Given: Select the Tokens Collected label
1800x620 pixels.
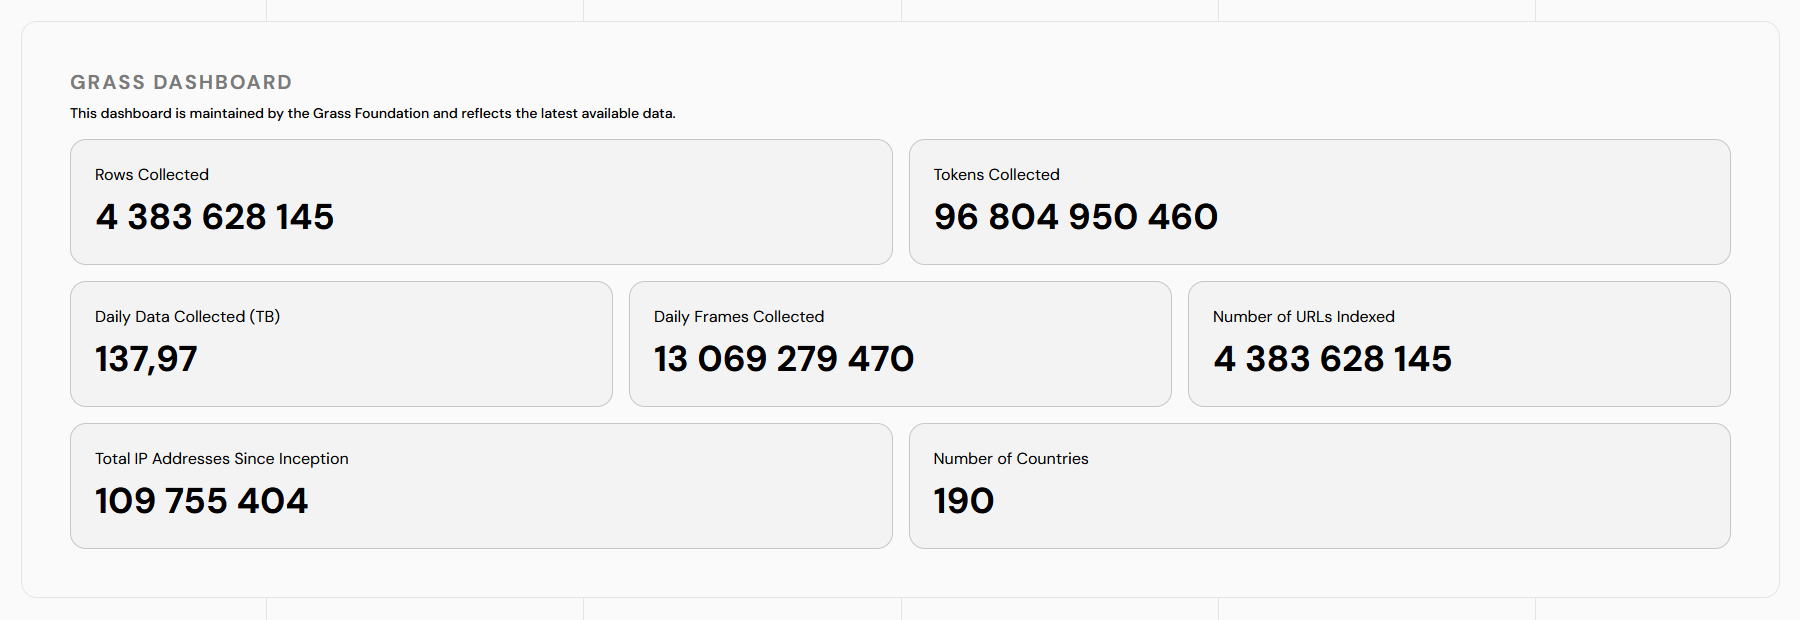Looking at the screenshot, I should click(x=996, y=175).
